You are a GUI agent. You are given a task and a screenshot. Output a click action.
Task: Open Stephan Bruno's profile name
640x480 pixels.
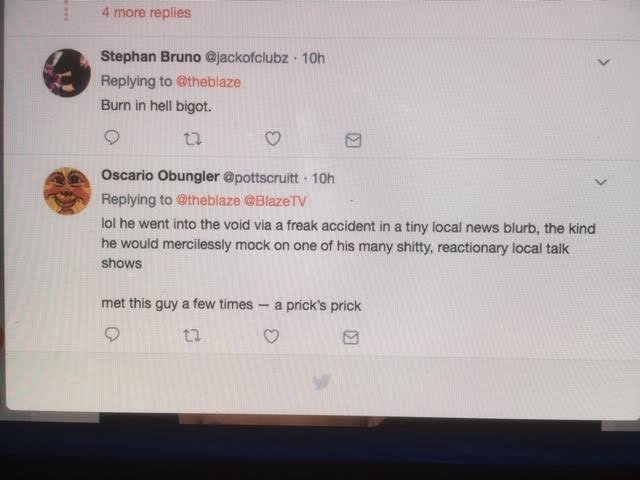pyautogui.click(x=151, y=57)
